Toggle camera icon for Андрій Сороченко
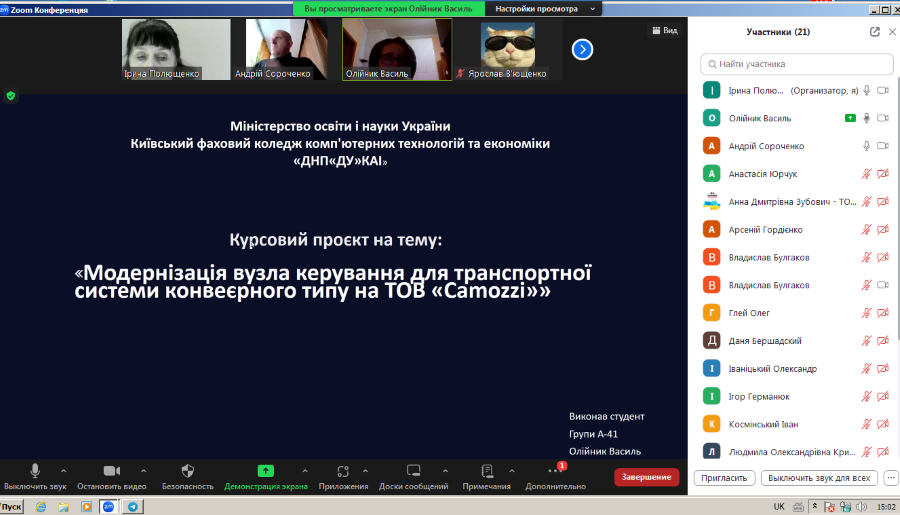Image resolution: width=900 pixels, height=515 pixels. click(883, 146)
